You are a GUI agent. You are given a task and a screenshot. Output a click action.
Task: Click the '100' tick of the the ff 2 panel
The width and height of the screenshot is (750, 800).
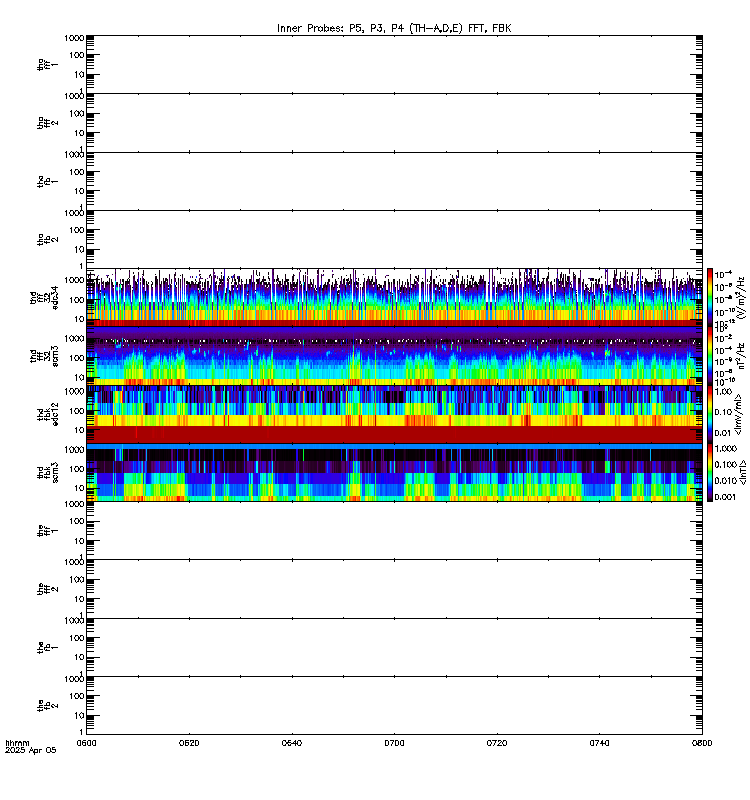(x=77, y=580)
